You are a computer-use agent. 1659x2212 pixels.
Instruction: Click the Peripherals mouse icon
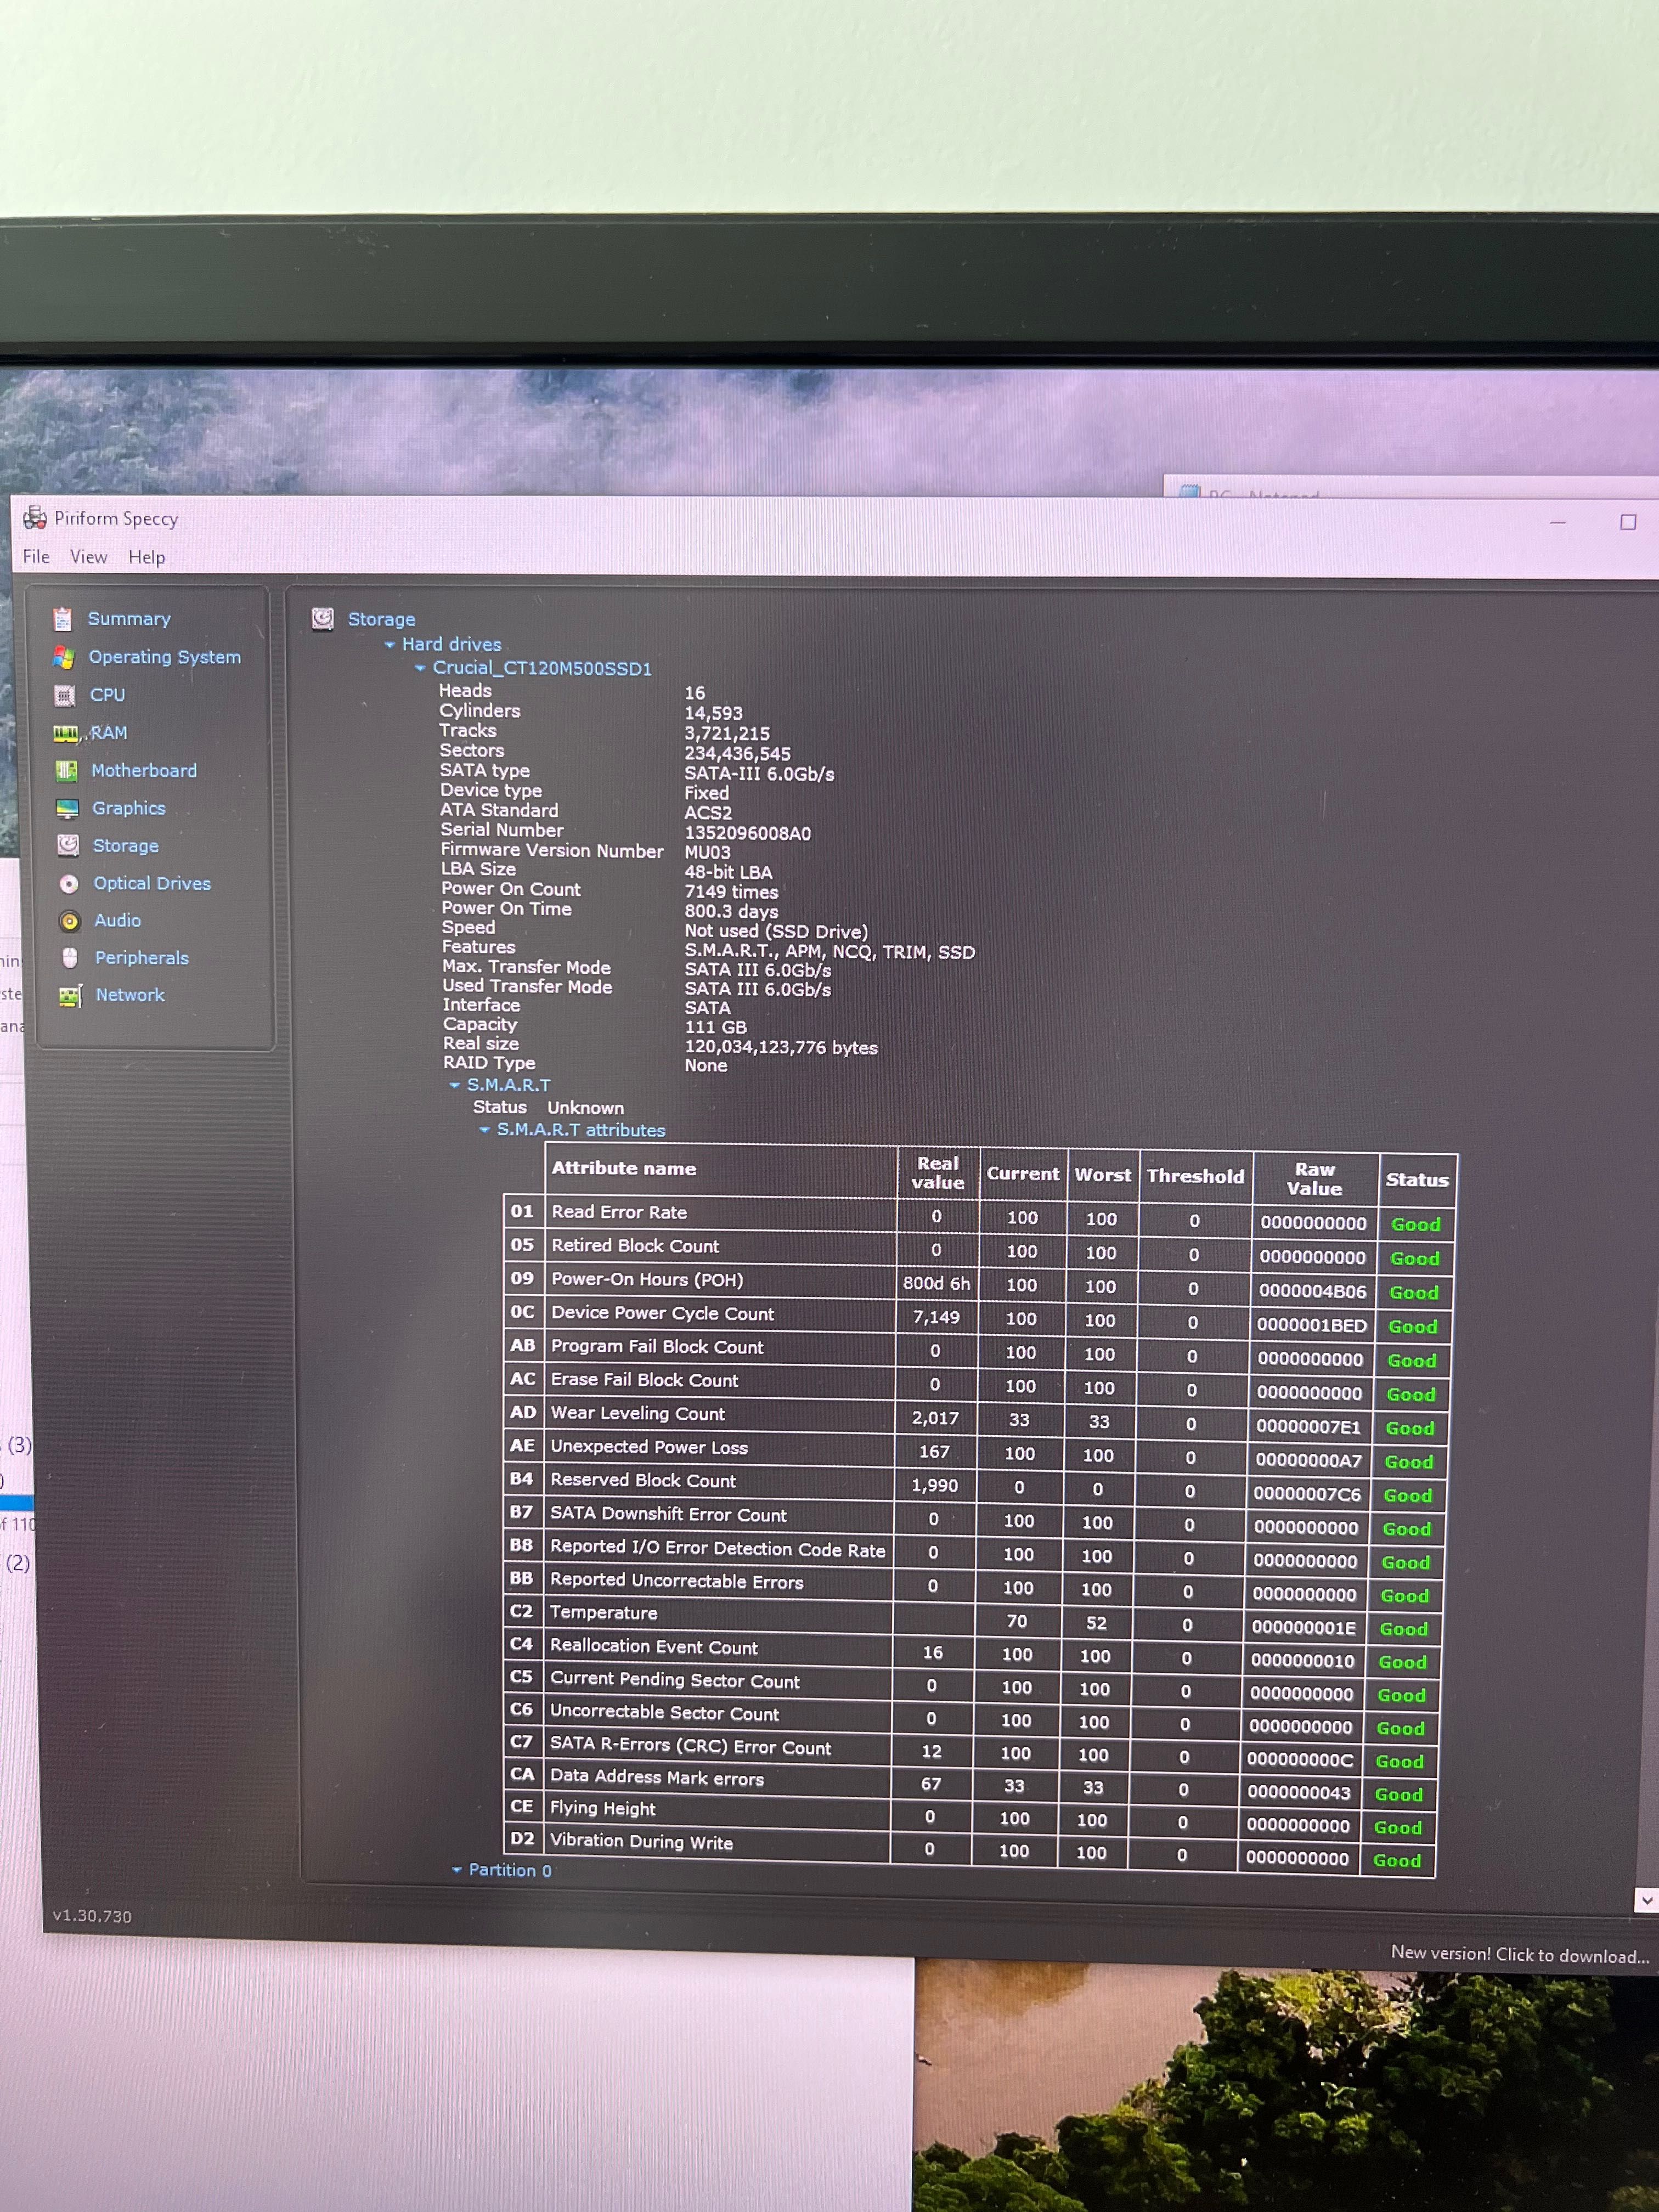point(70,958)
